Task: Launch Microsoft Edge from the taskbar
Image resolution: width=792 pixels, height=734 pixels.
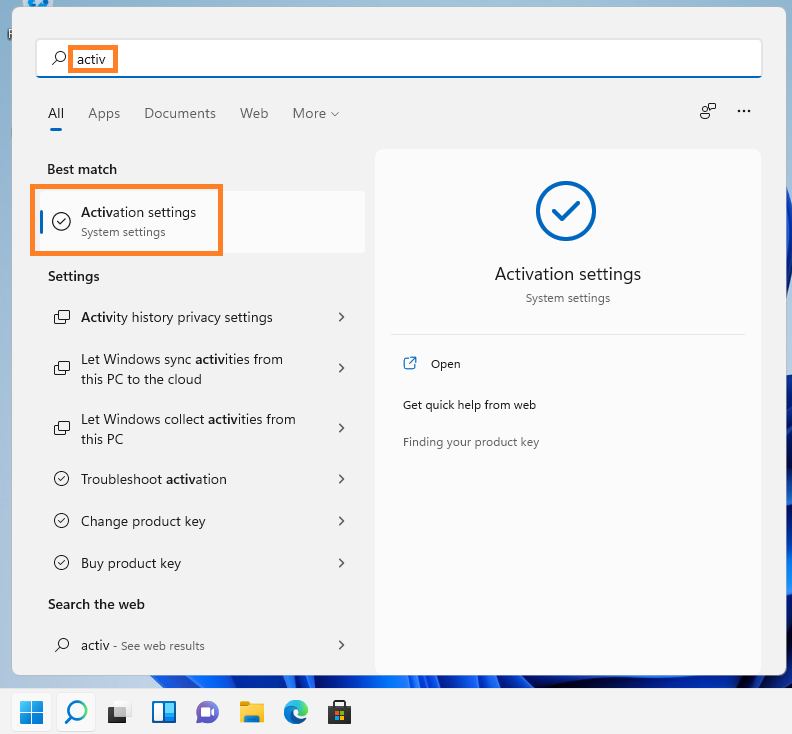Action: 295,712
